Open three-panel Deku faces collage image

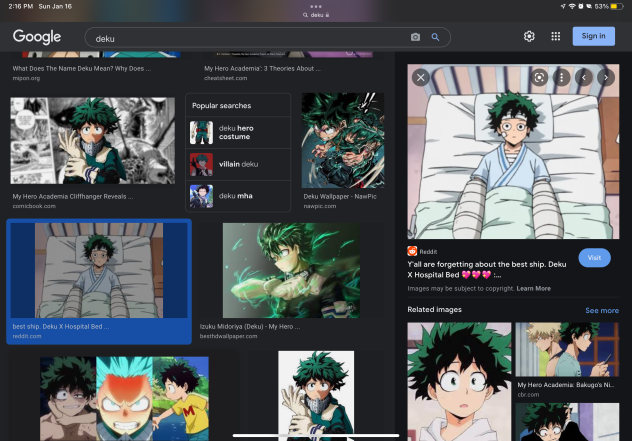[124, 398]
